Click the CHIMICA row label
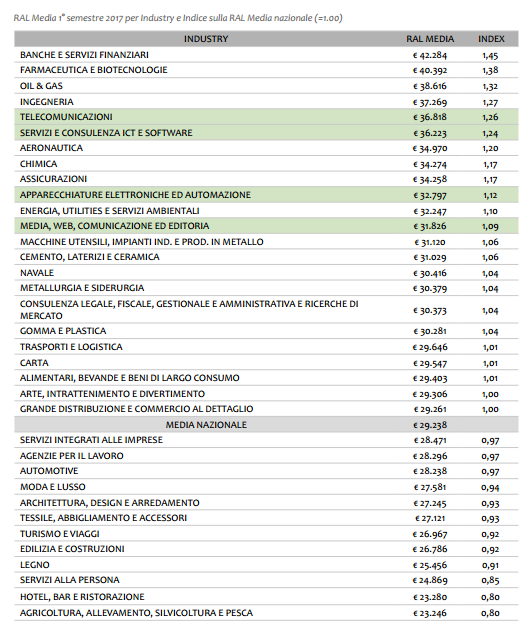Screen dimensions: 530x629 click(39, 164)
